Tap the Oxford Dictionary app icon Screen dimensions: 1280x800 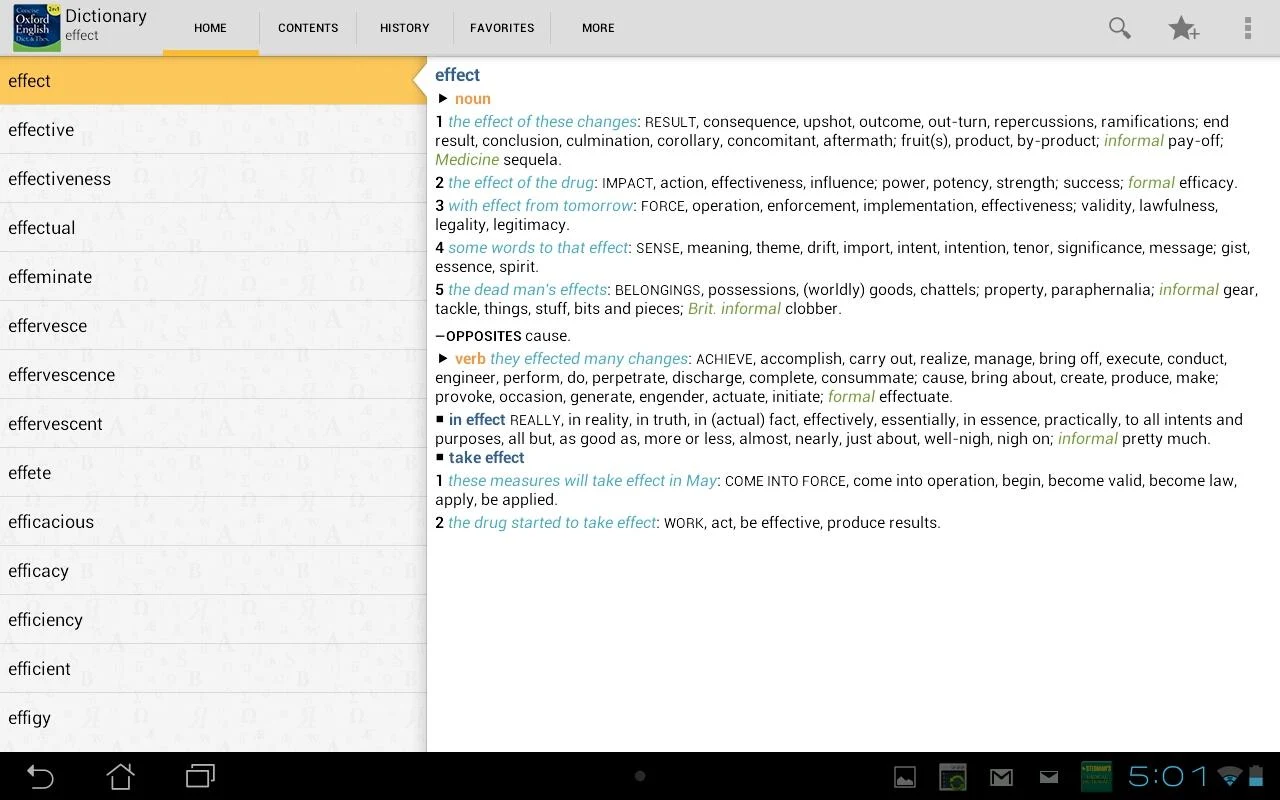point(36,27)
